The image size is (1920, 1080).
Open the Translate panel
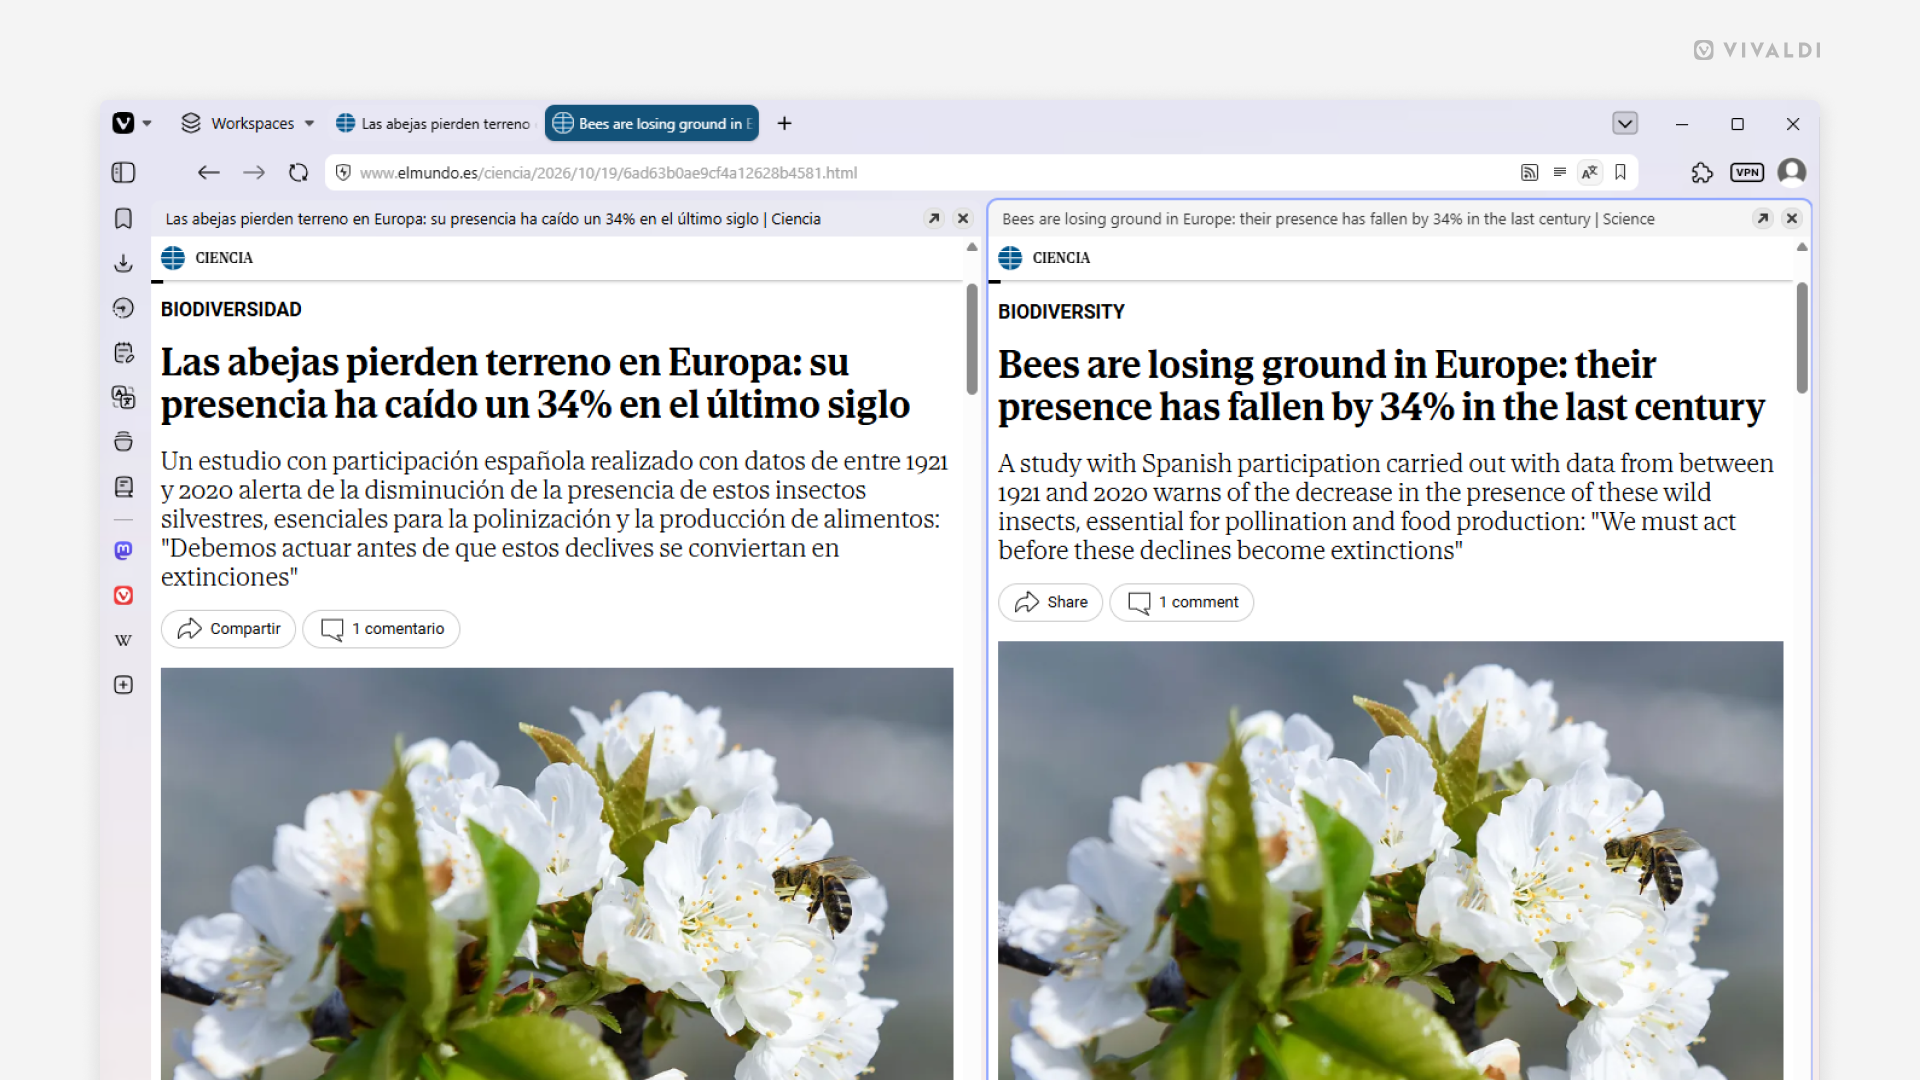coord(123,397)
